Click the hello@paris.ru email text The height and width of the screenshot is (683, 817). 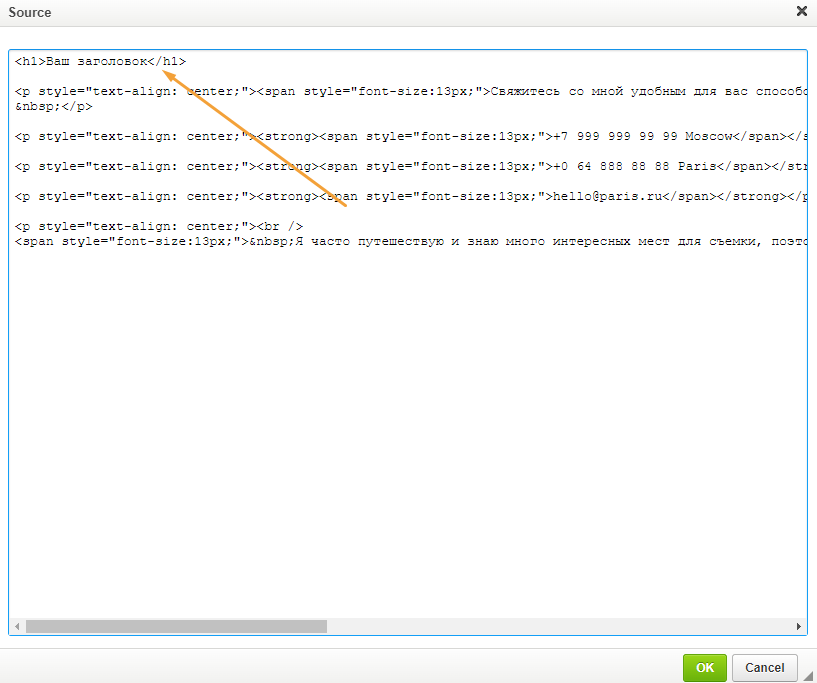(608, 196)
